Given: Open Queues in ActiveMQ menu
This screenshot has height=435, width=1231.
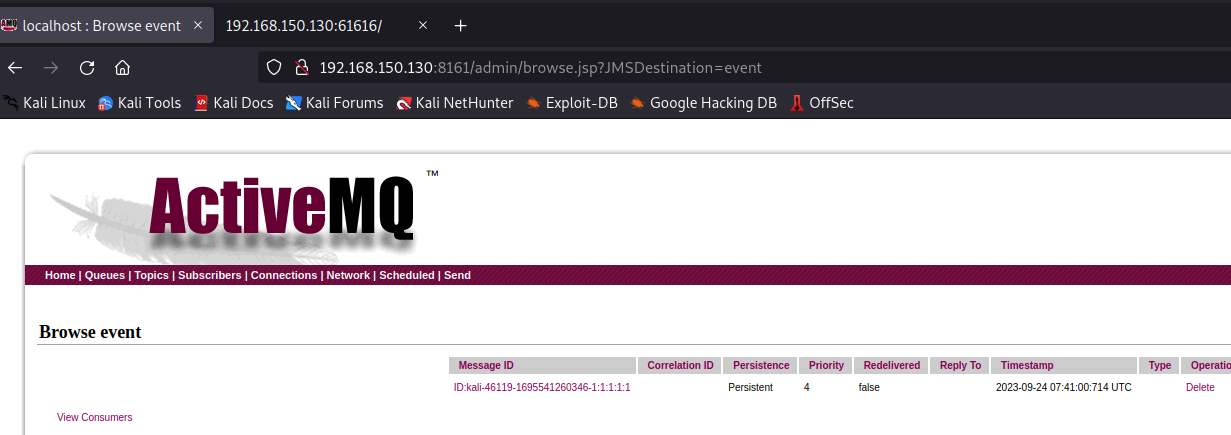Looking at the screenshot, I should (x=105, y=275).
